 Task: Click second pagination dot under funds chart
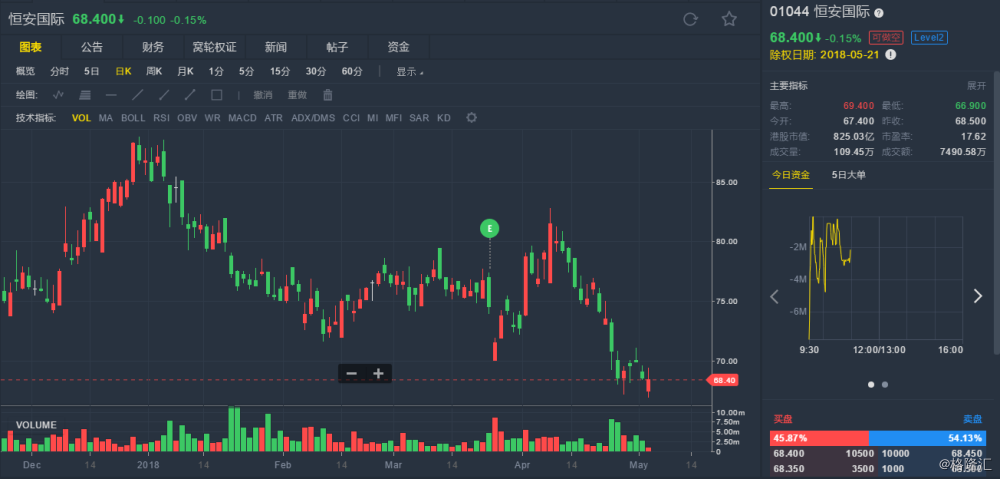(885, 385)
